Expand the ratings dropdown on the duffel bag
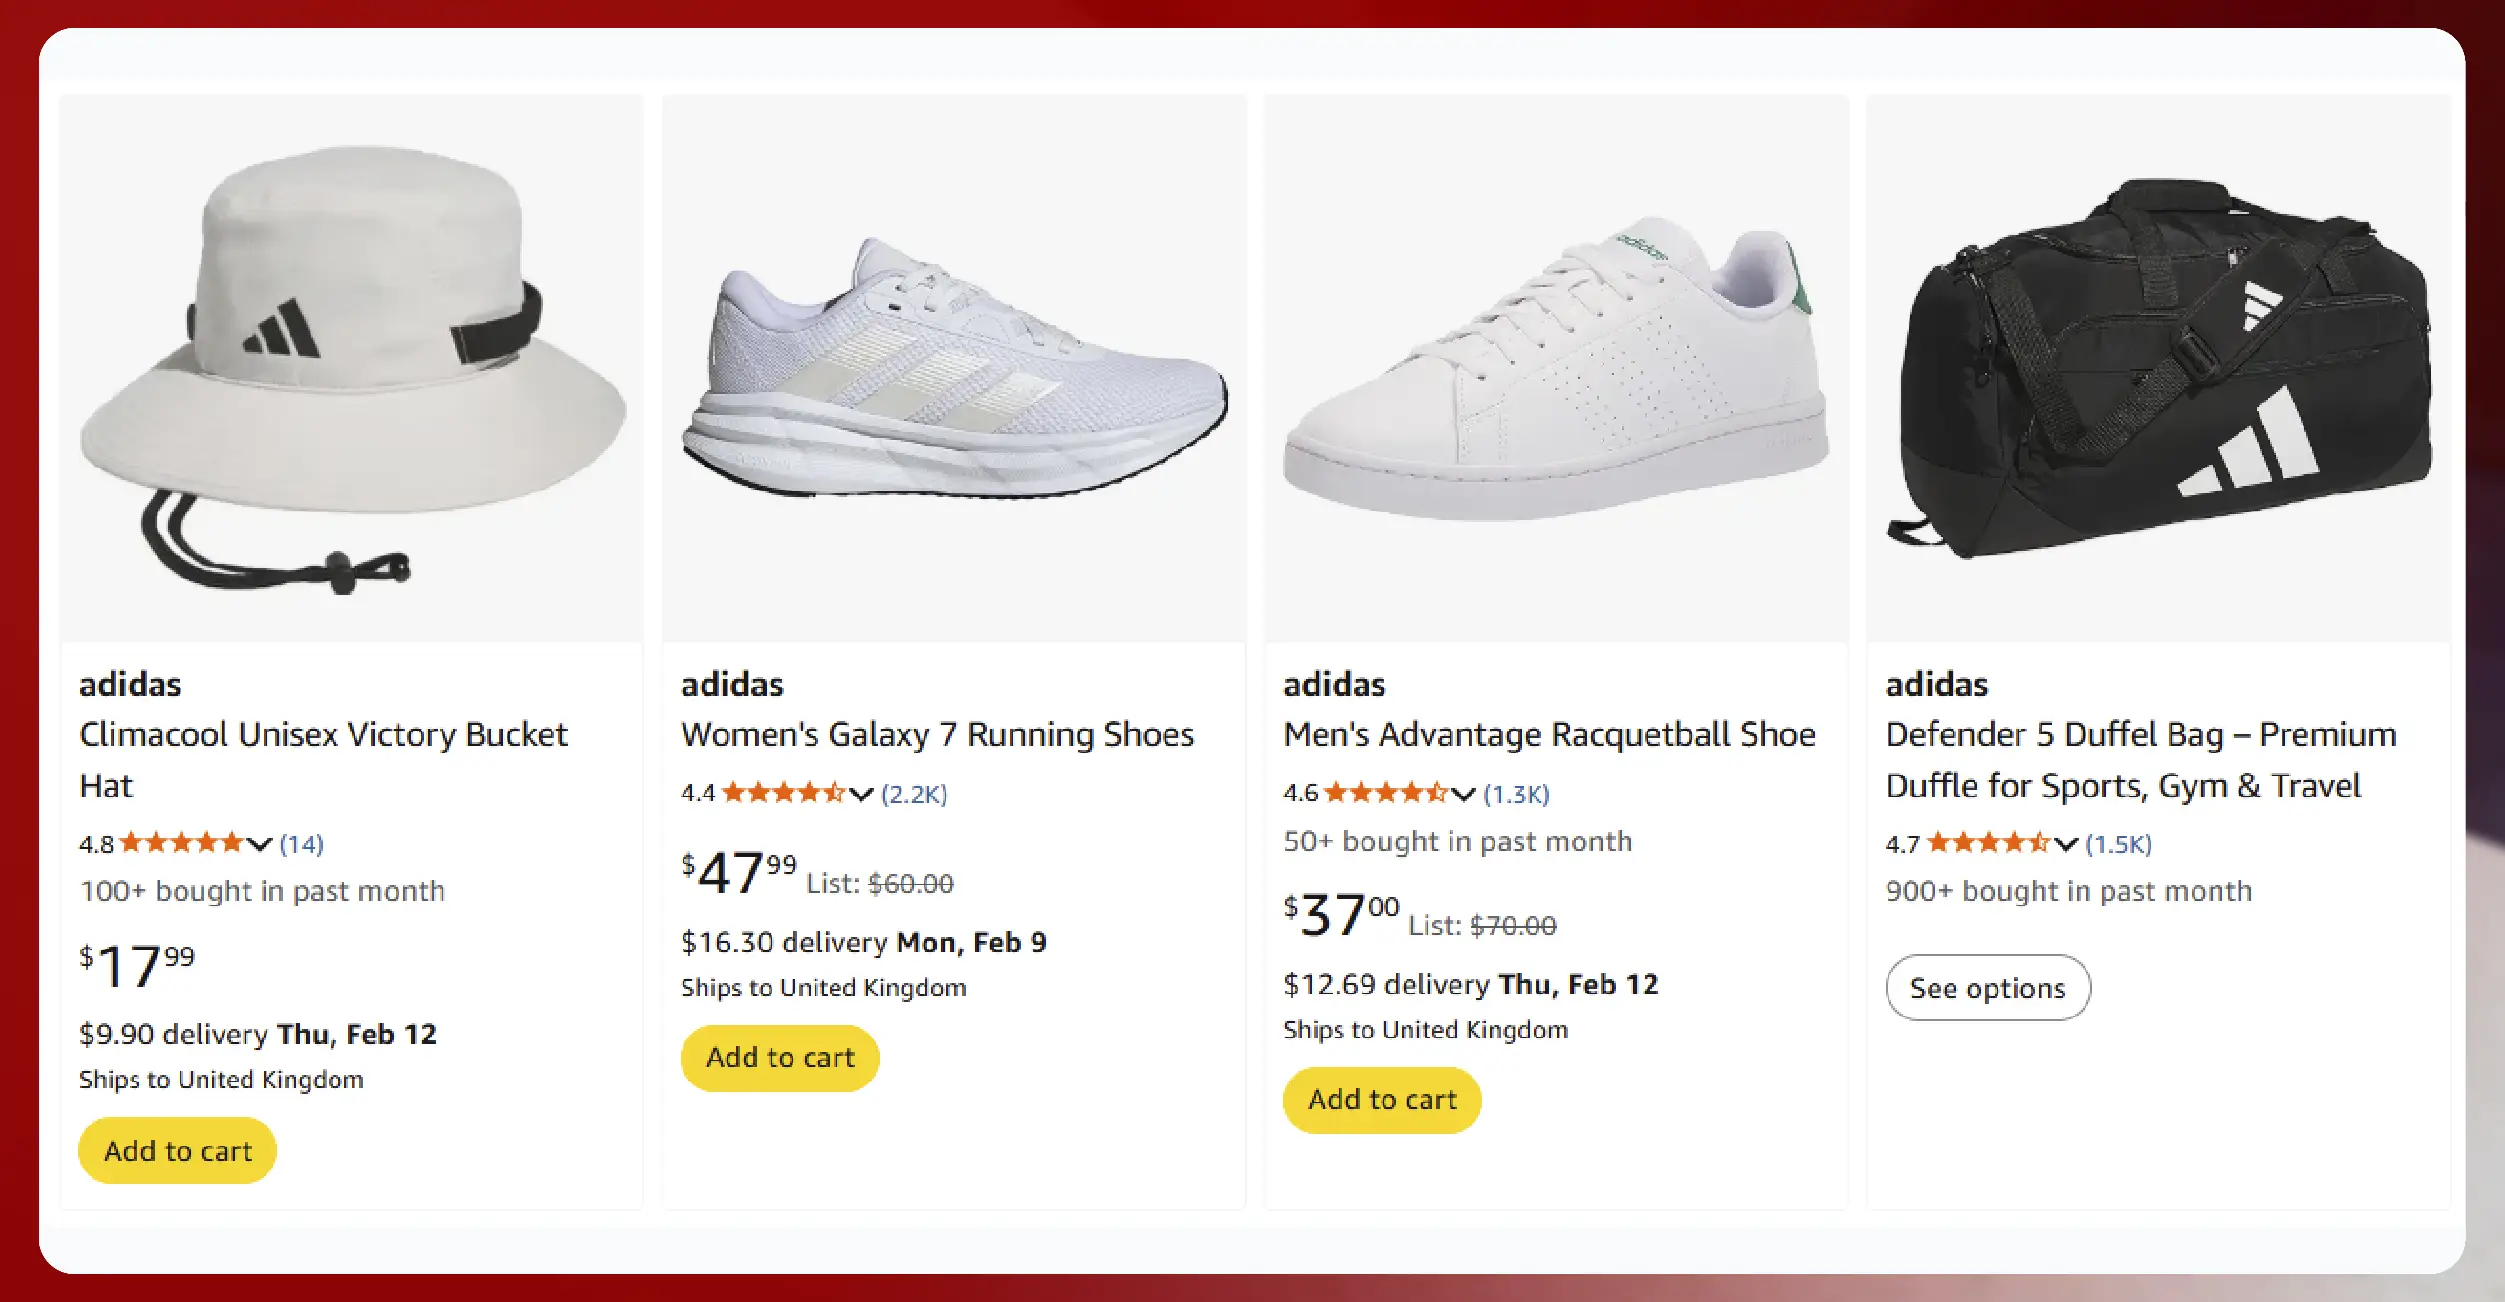 (2063, 843)
